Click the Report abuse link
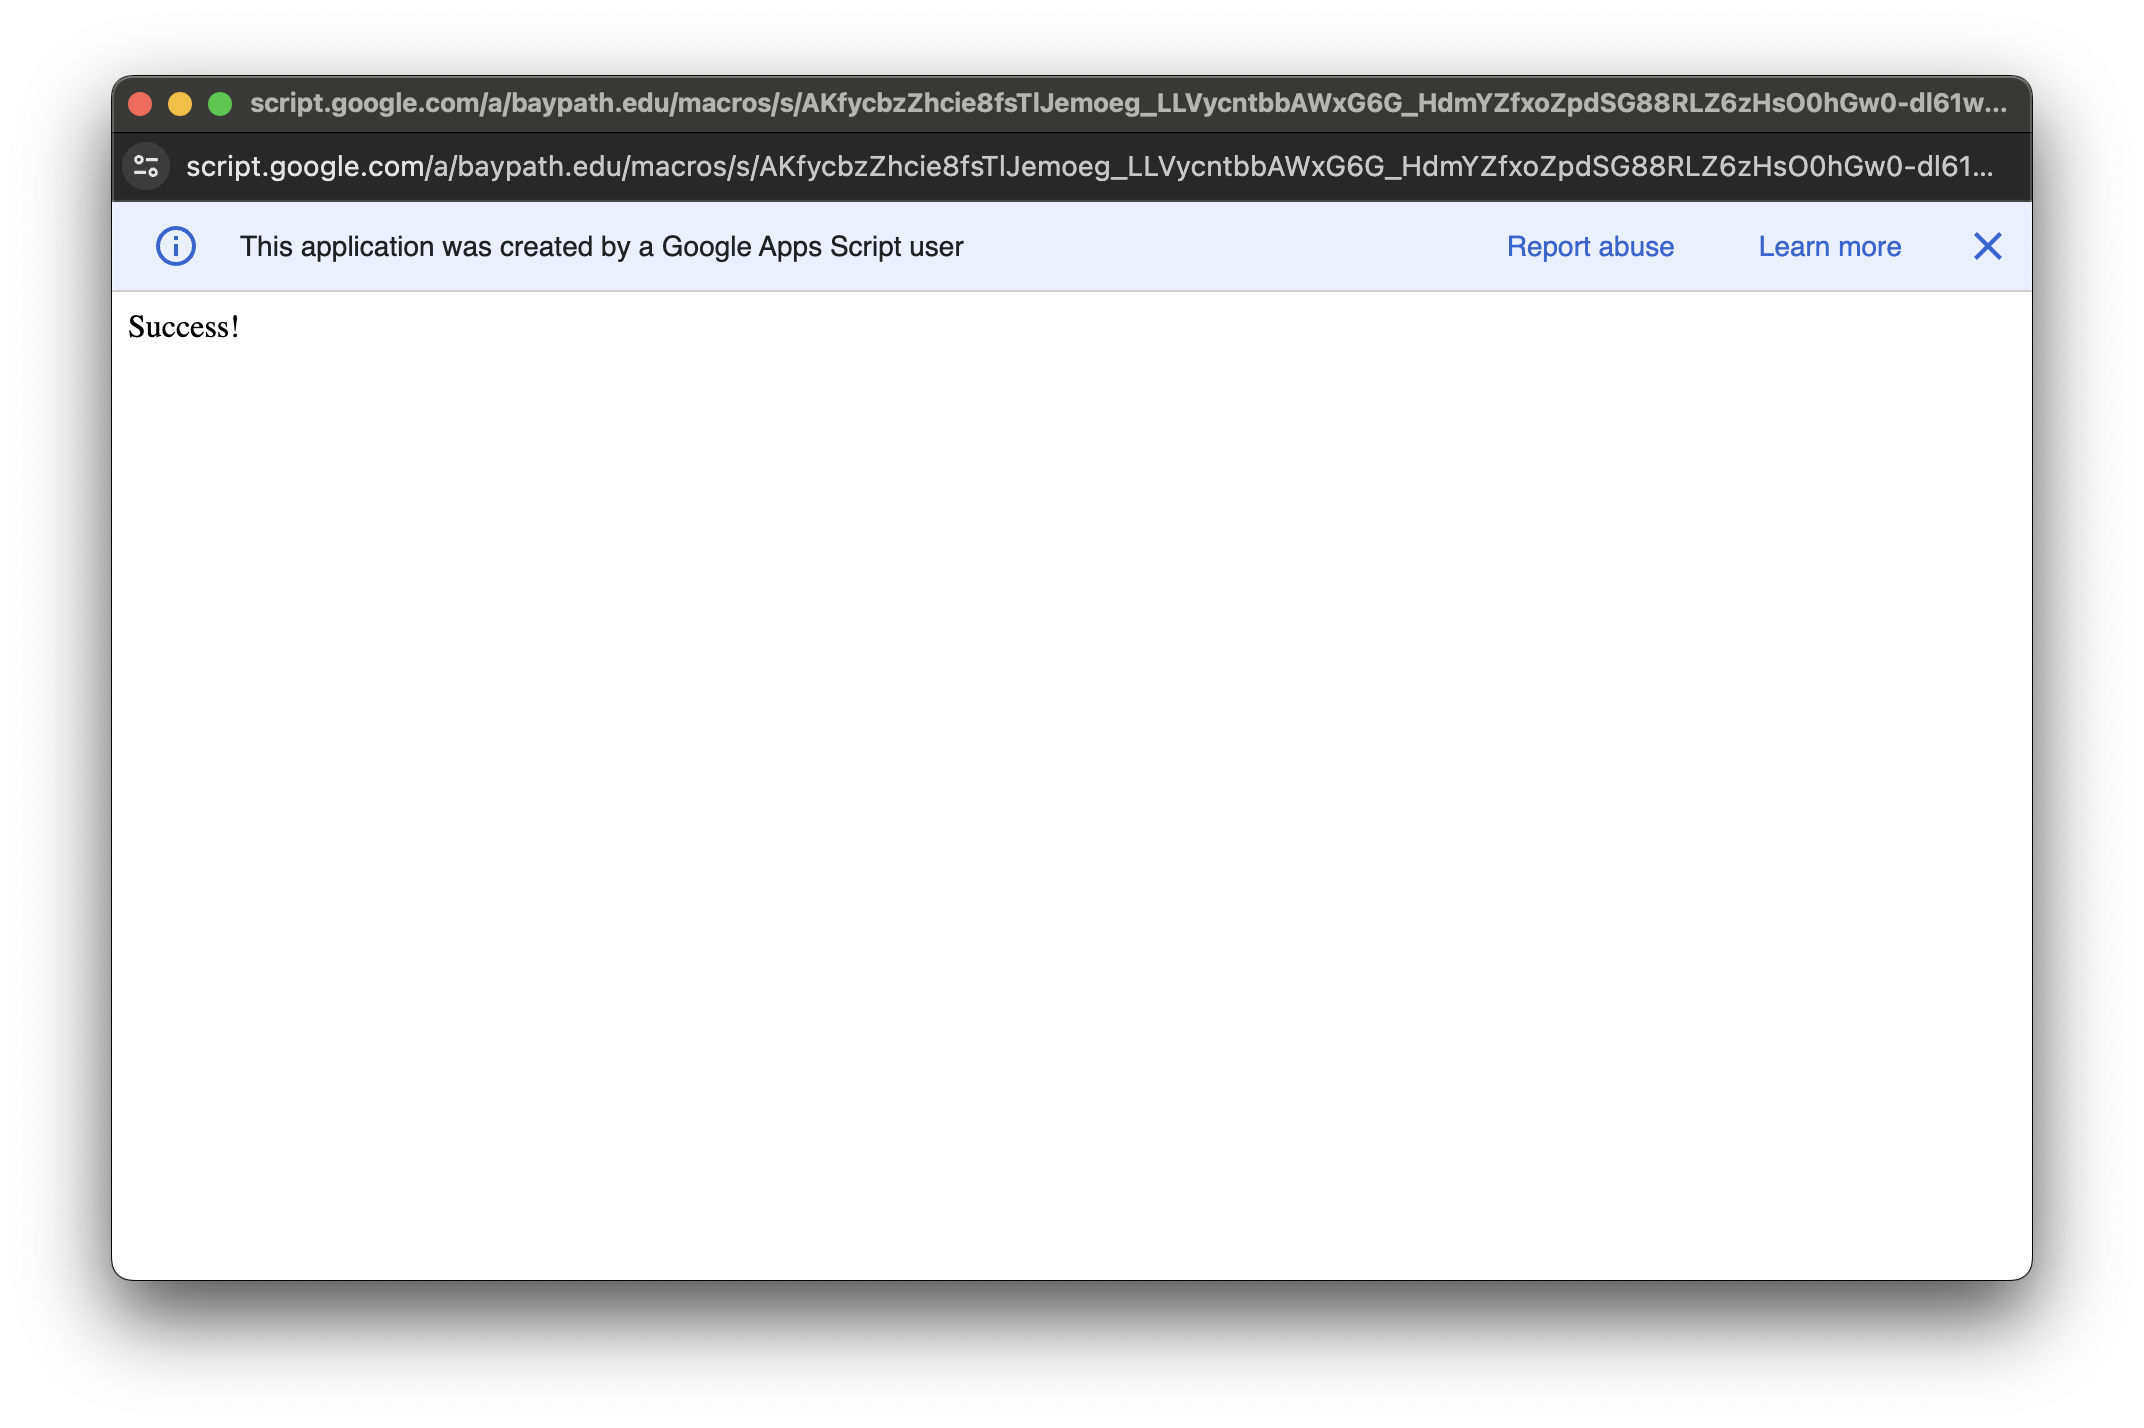 click(x=1589, y=246)
